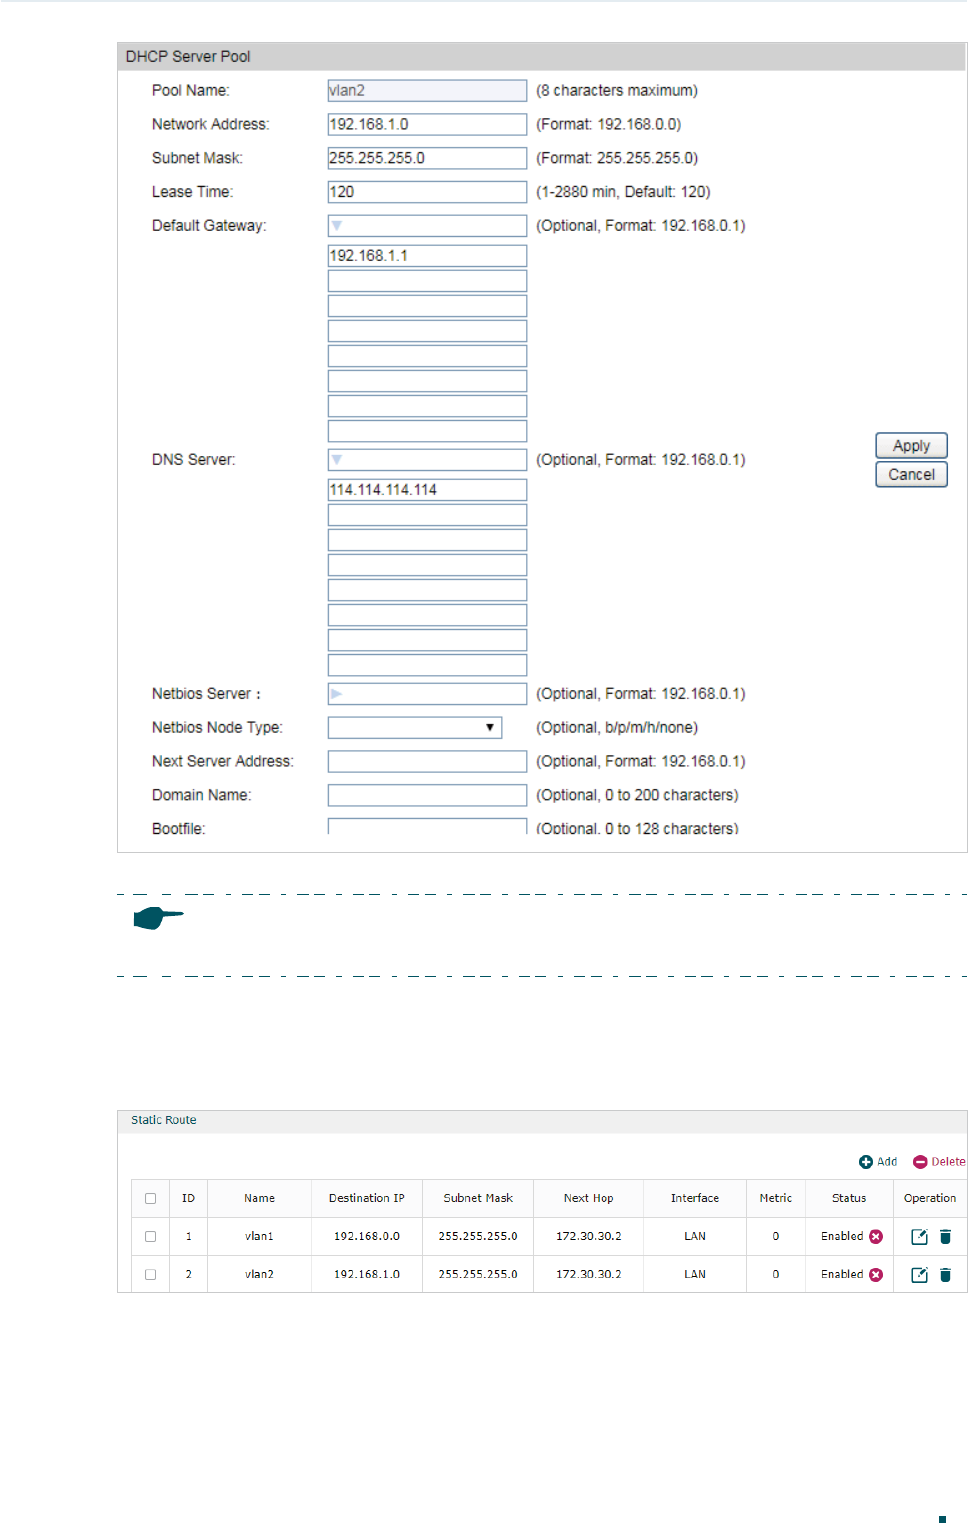968x1525 pixels.
Task: Click the Add plus icon in Static Route
Action: (866, 1162)
